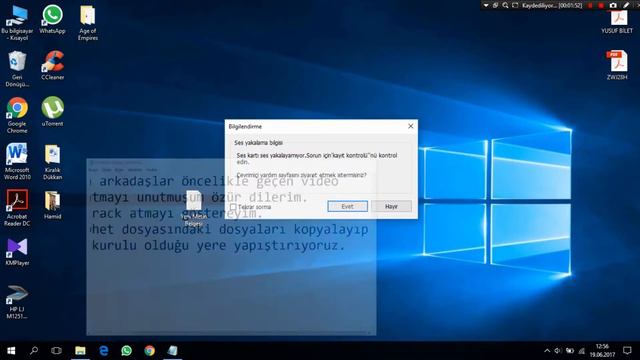Open Chrome from the taskbar
The height and width of the screenshot is (360, 640).
click(x=149, y=351)
